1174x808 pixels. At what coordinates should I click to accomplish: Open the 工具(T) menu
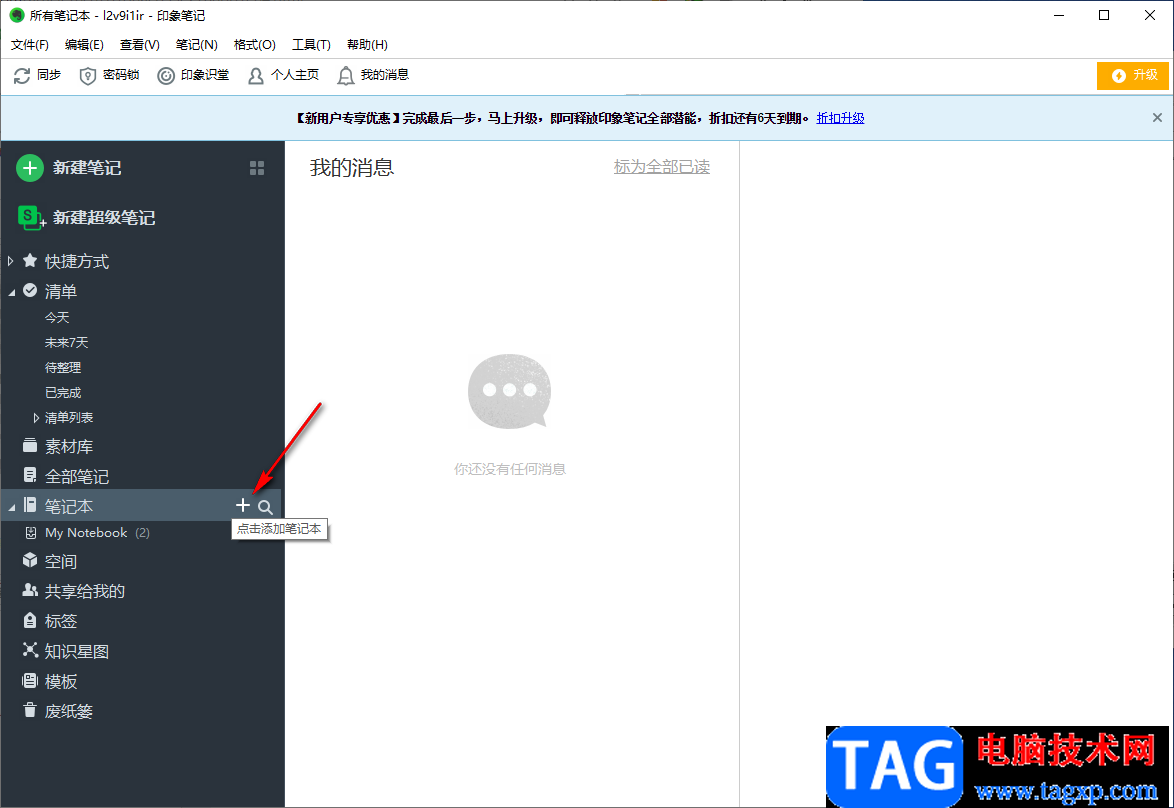pos(311,45)
